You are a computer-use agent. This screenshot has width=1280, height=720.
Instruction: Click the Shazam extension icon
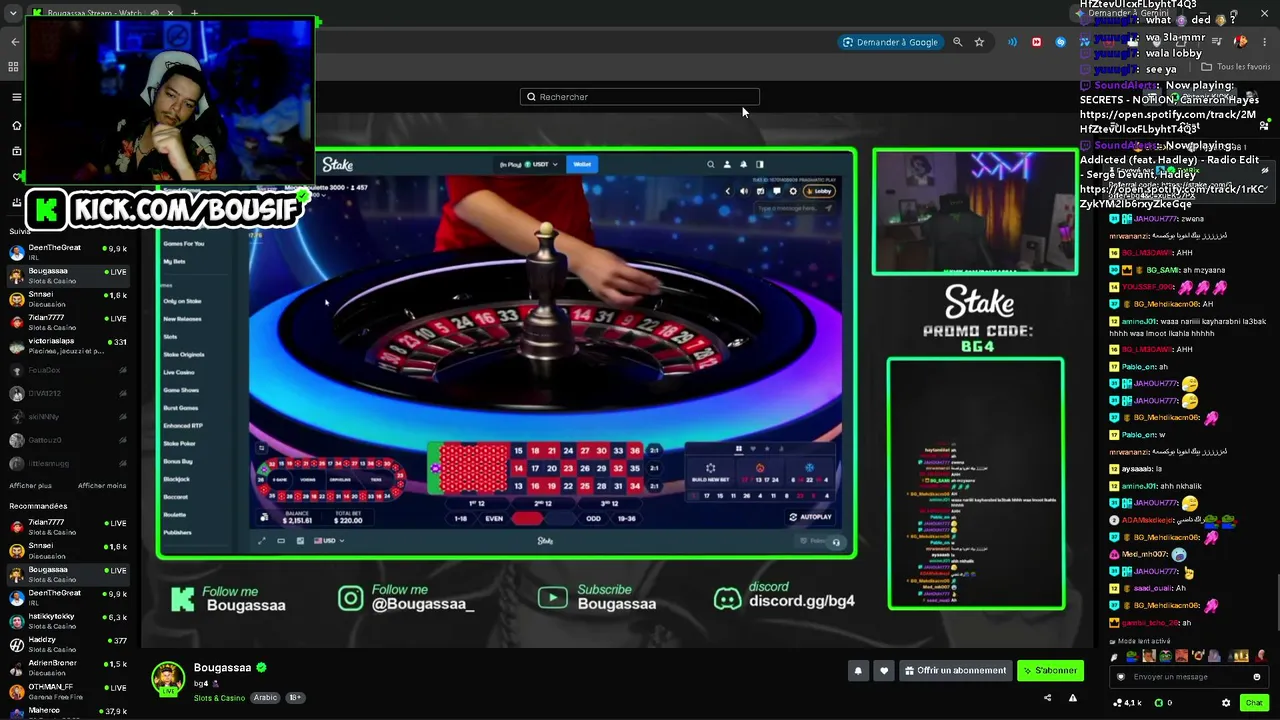[x=1060, y=42]
